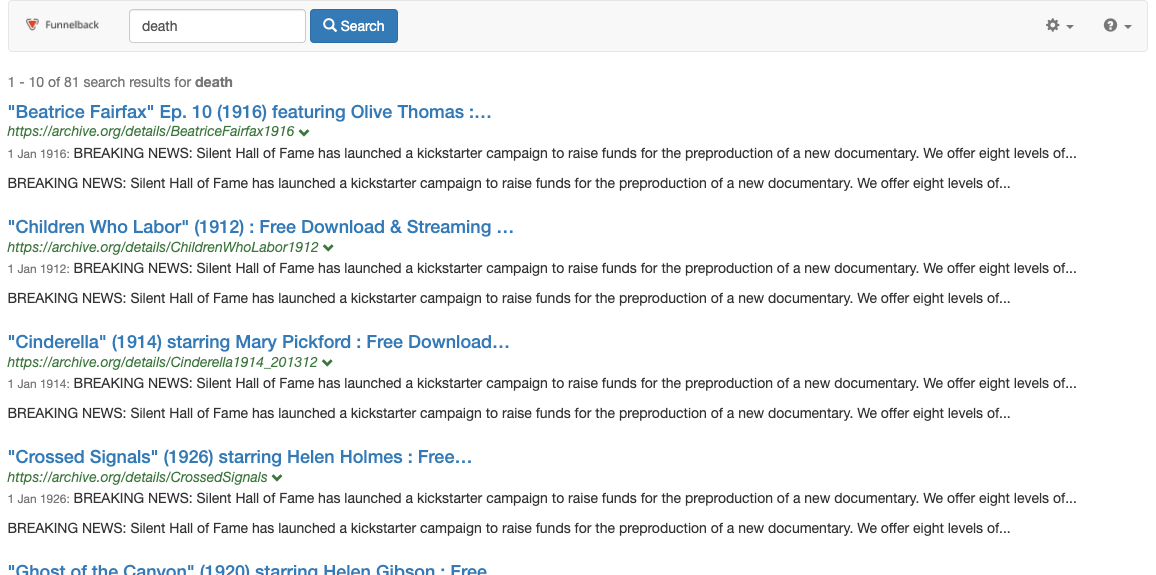Click the caret arrow next to help icon
Image resolution: width=1156 pixels, height=575 pixels.
[x=1128, y=27]
